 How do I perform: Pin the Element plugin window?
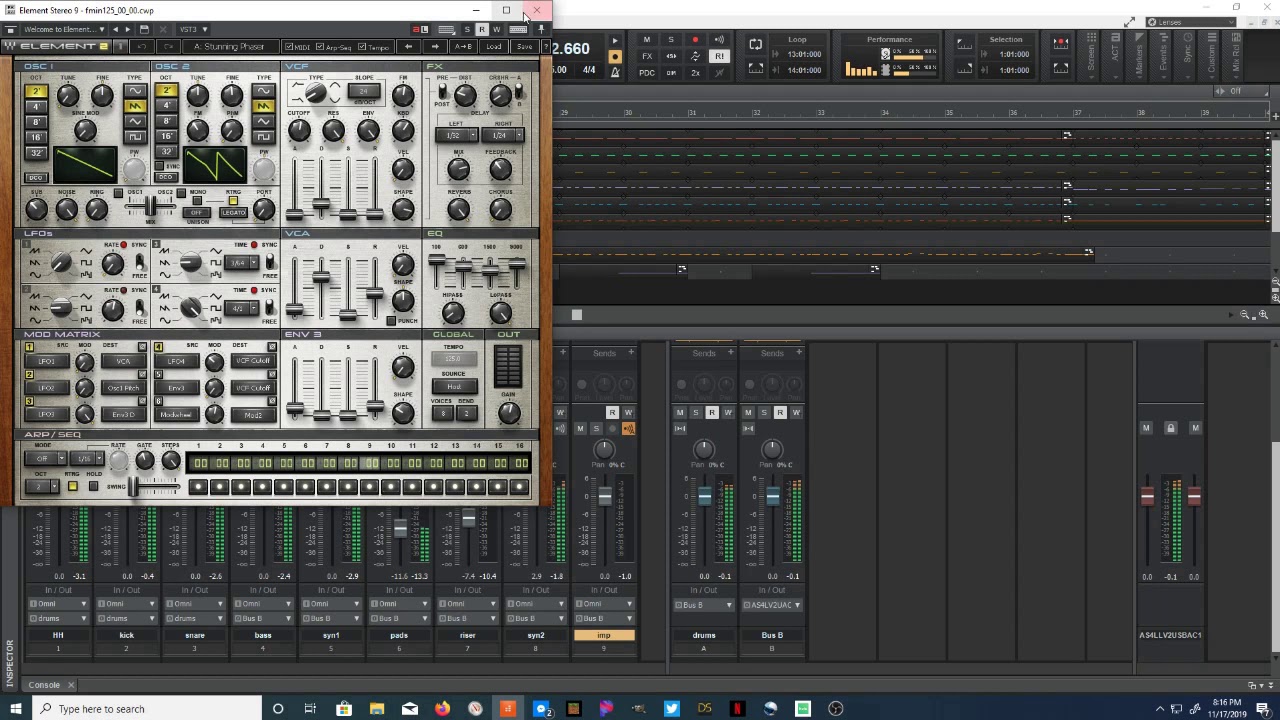point(541,29)
